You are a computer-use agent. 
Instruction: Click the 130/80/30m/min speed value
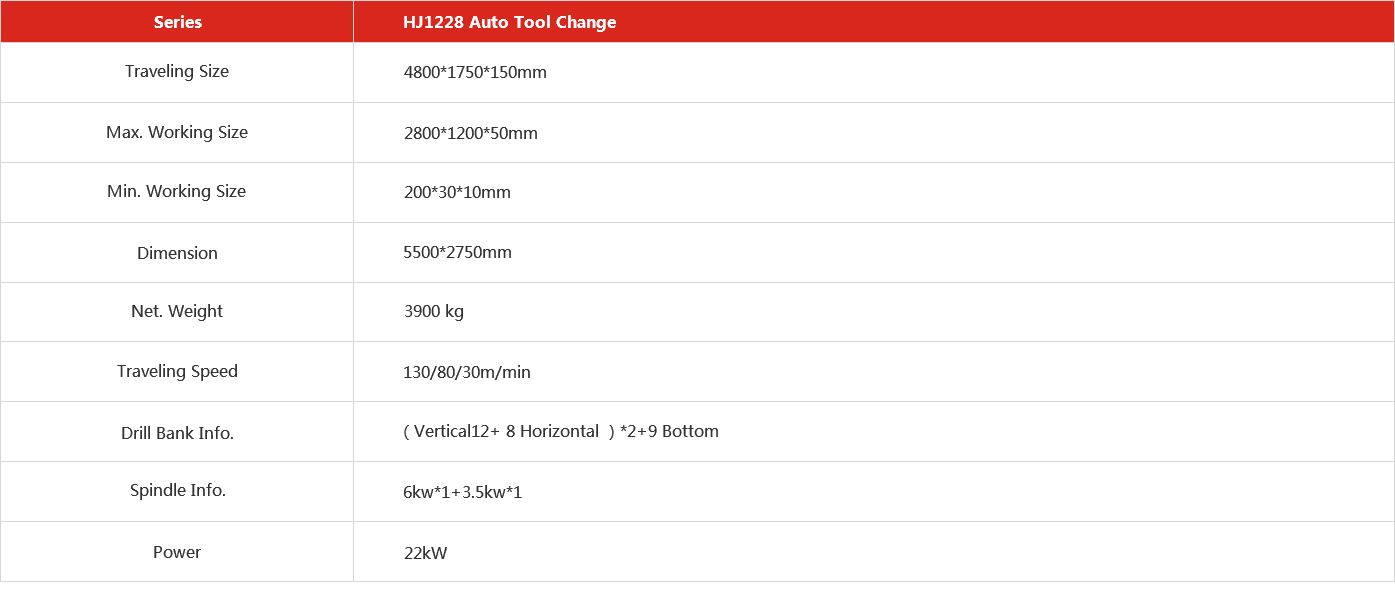point(466,372)
